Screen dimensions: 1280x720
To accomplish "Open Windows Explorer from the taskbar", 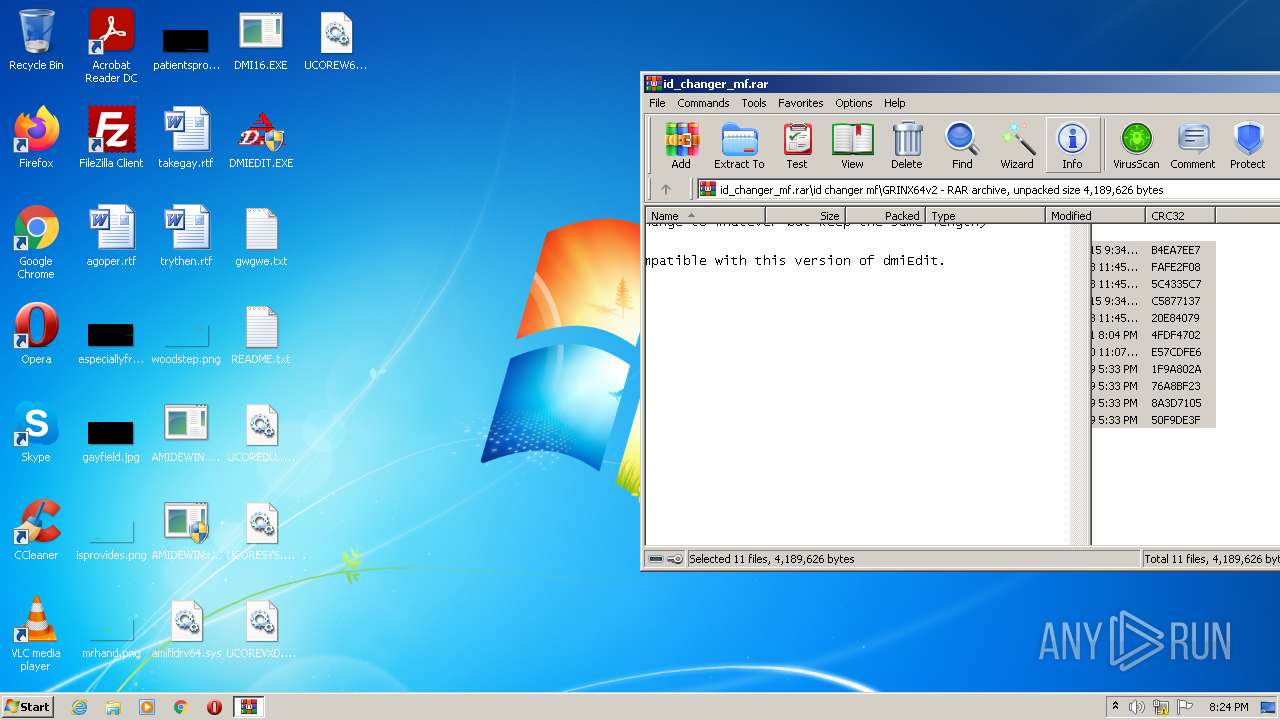I will pos(113,707).
